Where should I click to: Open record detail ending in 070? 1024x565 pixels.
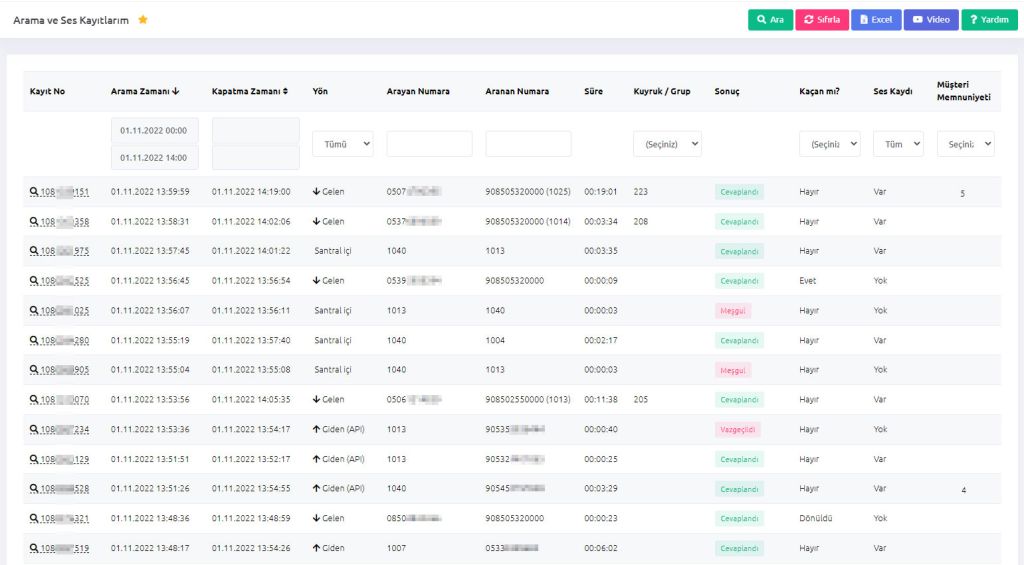pos(60,400)
